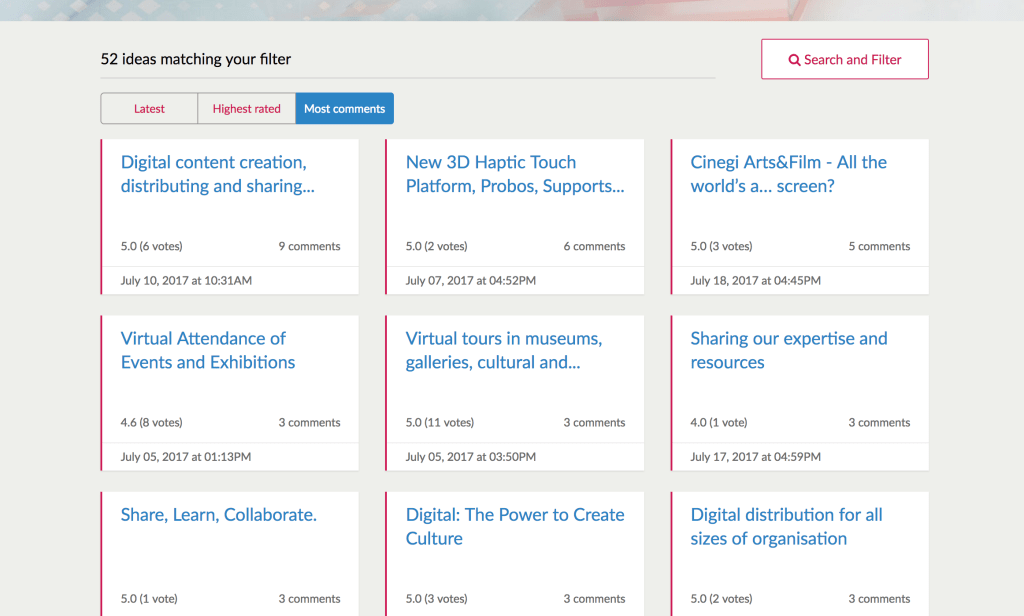Viewport: 1024px width, 616px height.
Task: Click the date 'July 18, 2017 at 04:45PM'
Action: point(756,281)
